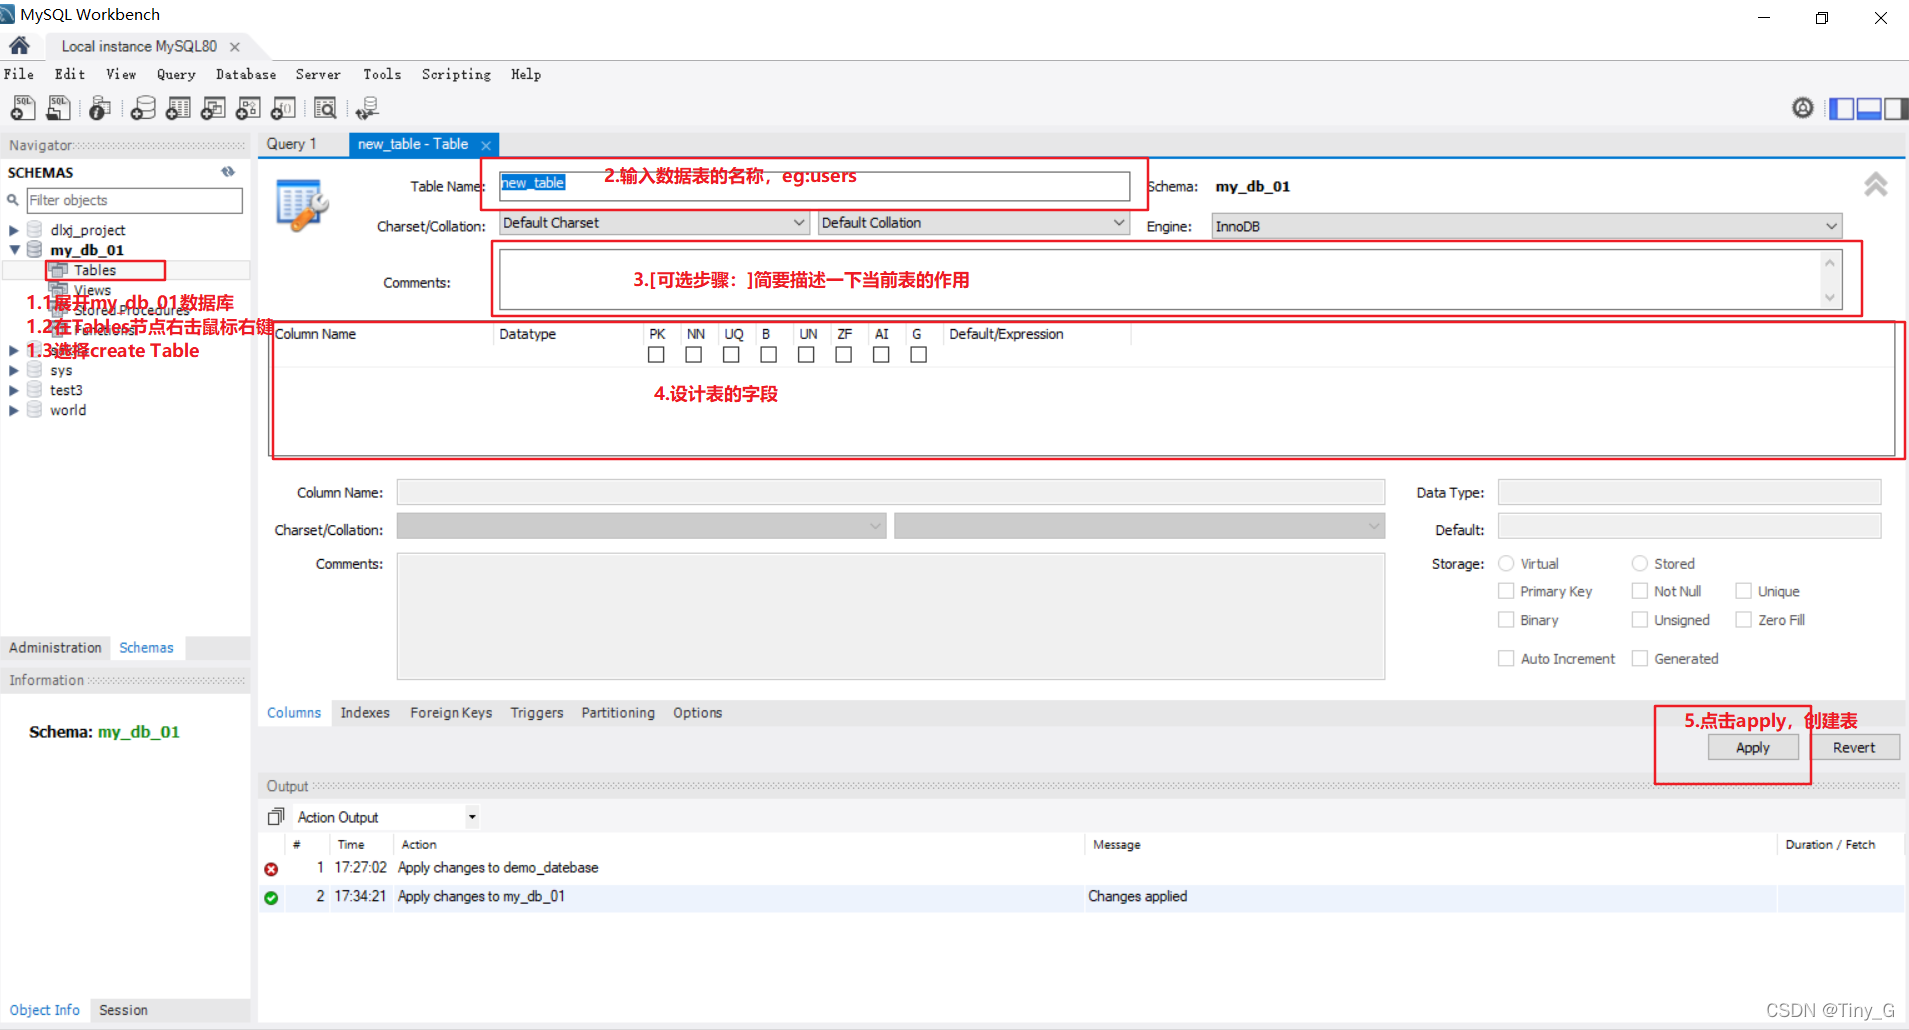Viewport: 1909px width, 1030px height.
Task: Select the Tables node under my_db_01
Action: [95, 270]
